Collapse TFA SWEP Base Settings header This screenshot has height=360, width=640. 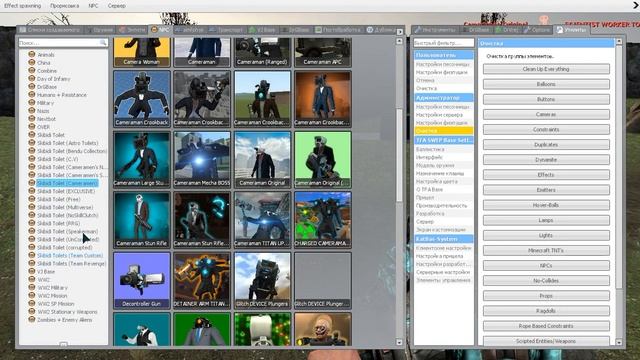444,140
